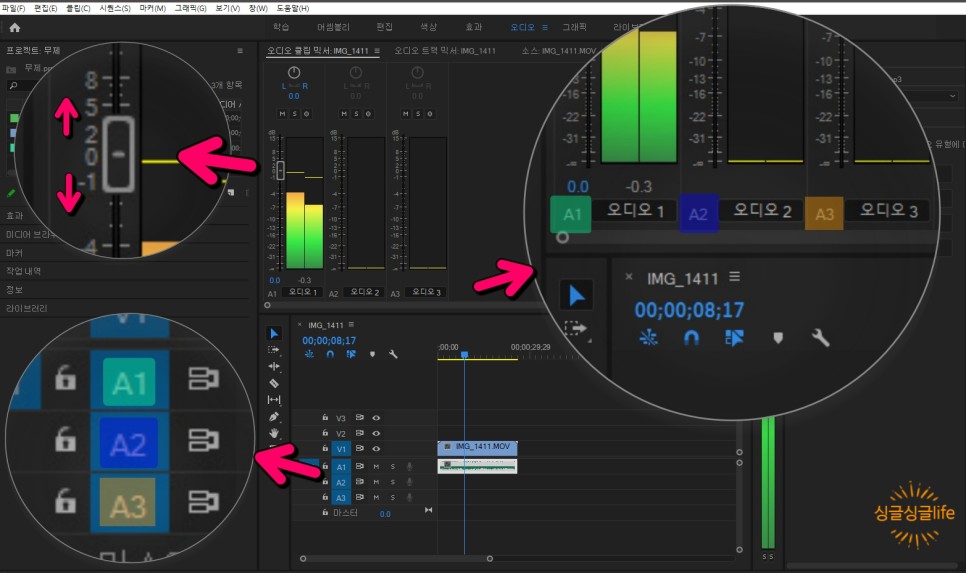Select the Track Select Forward tool
This screenshot has height=573, width=966.
(274, 350)
